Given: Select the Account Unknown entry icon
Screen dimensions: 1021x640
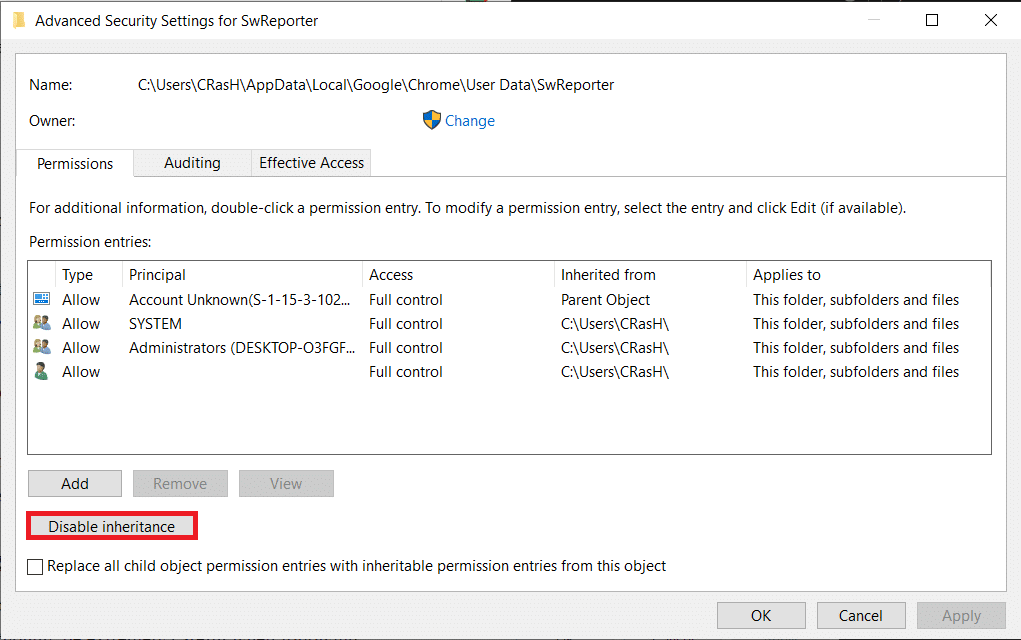Looking at the screenshot, I should pyautogui.click(x=41, y=300).
